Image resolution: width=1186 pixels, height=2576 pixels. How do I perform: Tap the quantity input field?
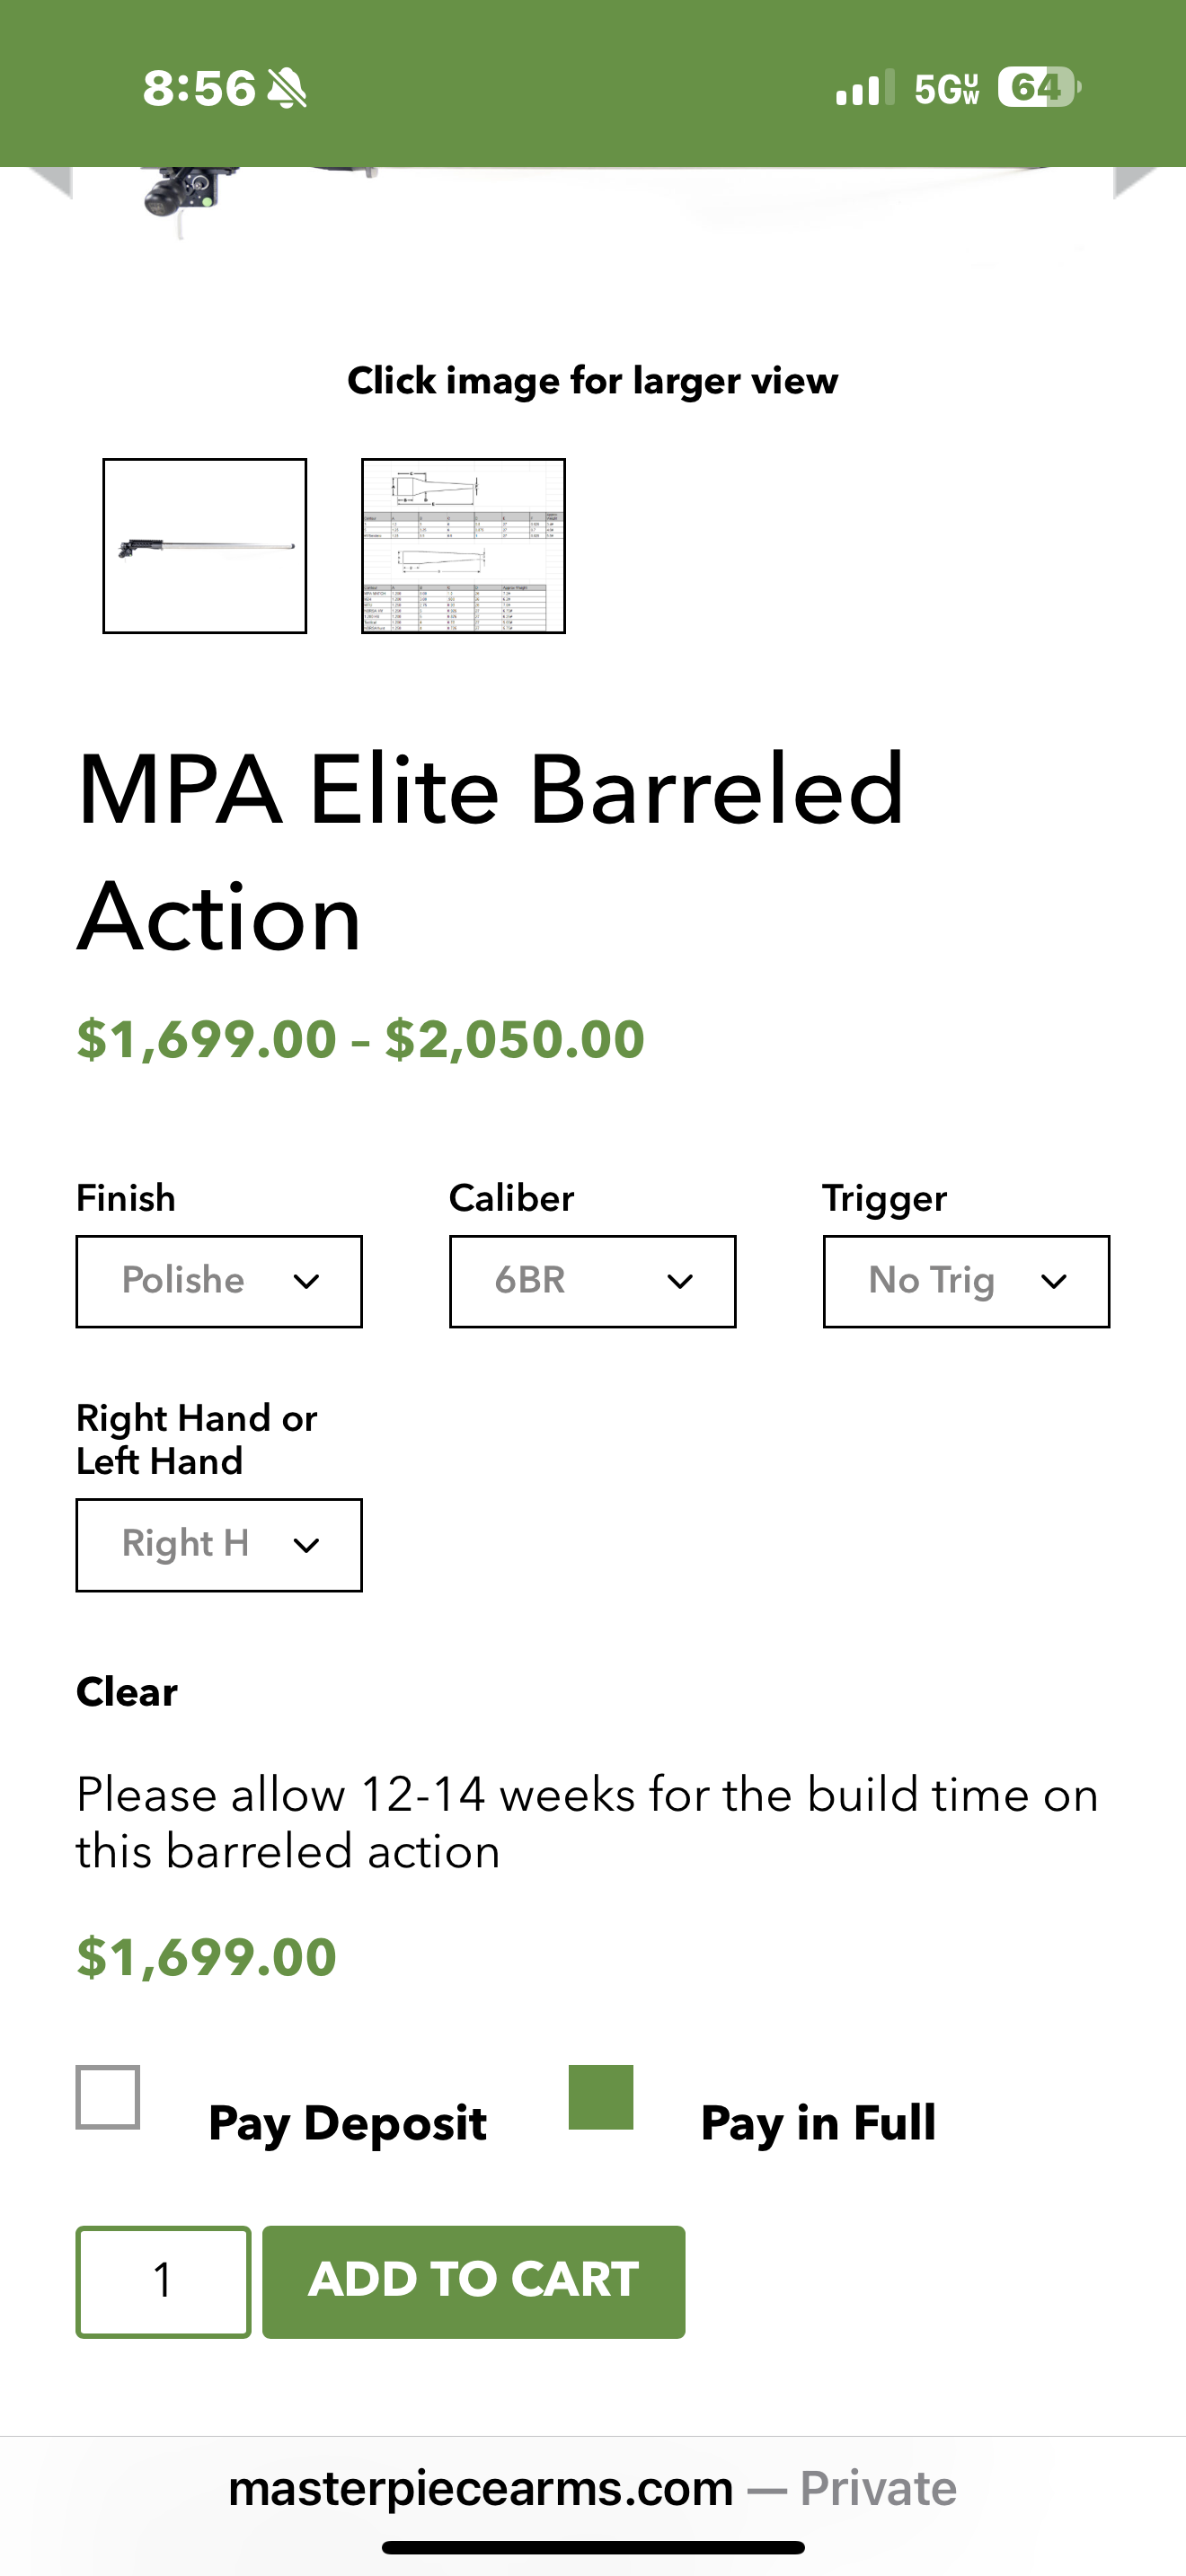coord(163,2281)
